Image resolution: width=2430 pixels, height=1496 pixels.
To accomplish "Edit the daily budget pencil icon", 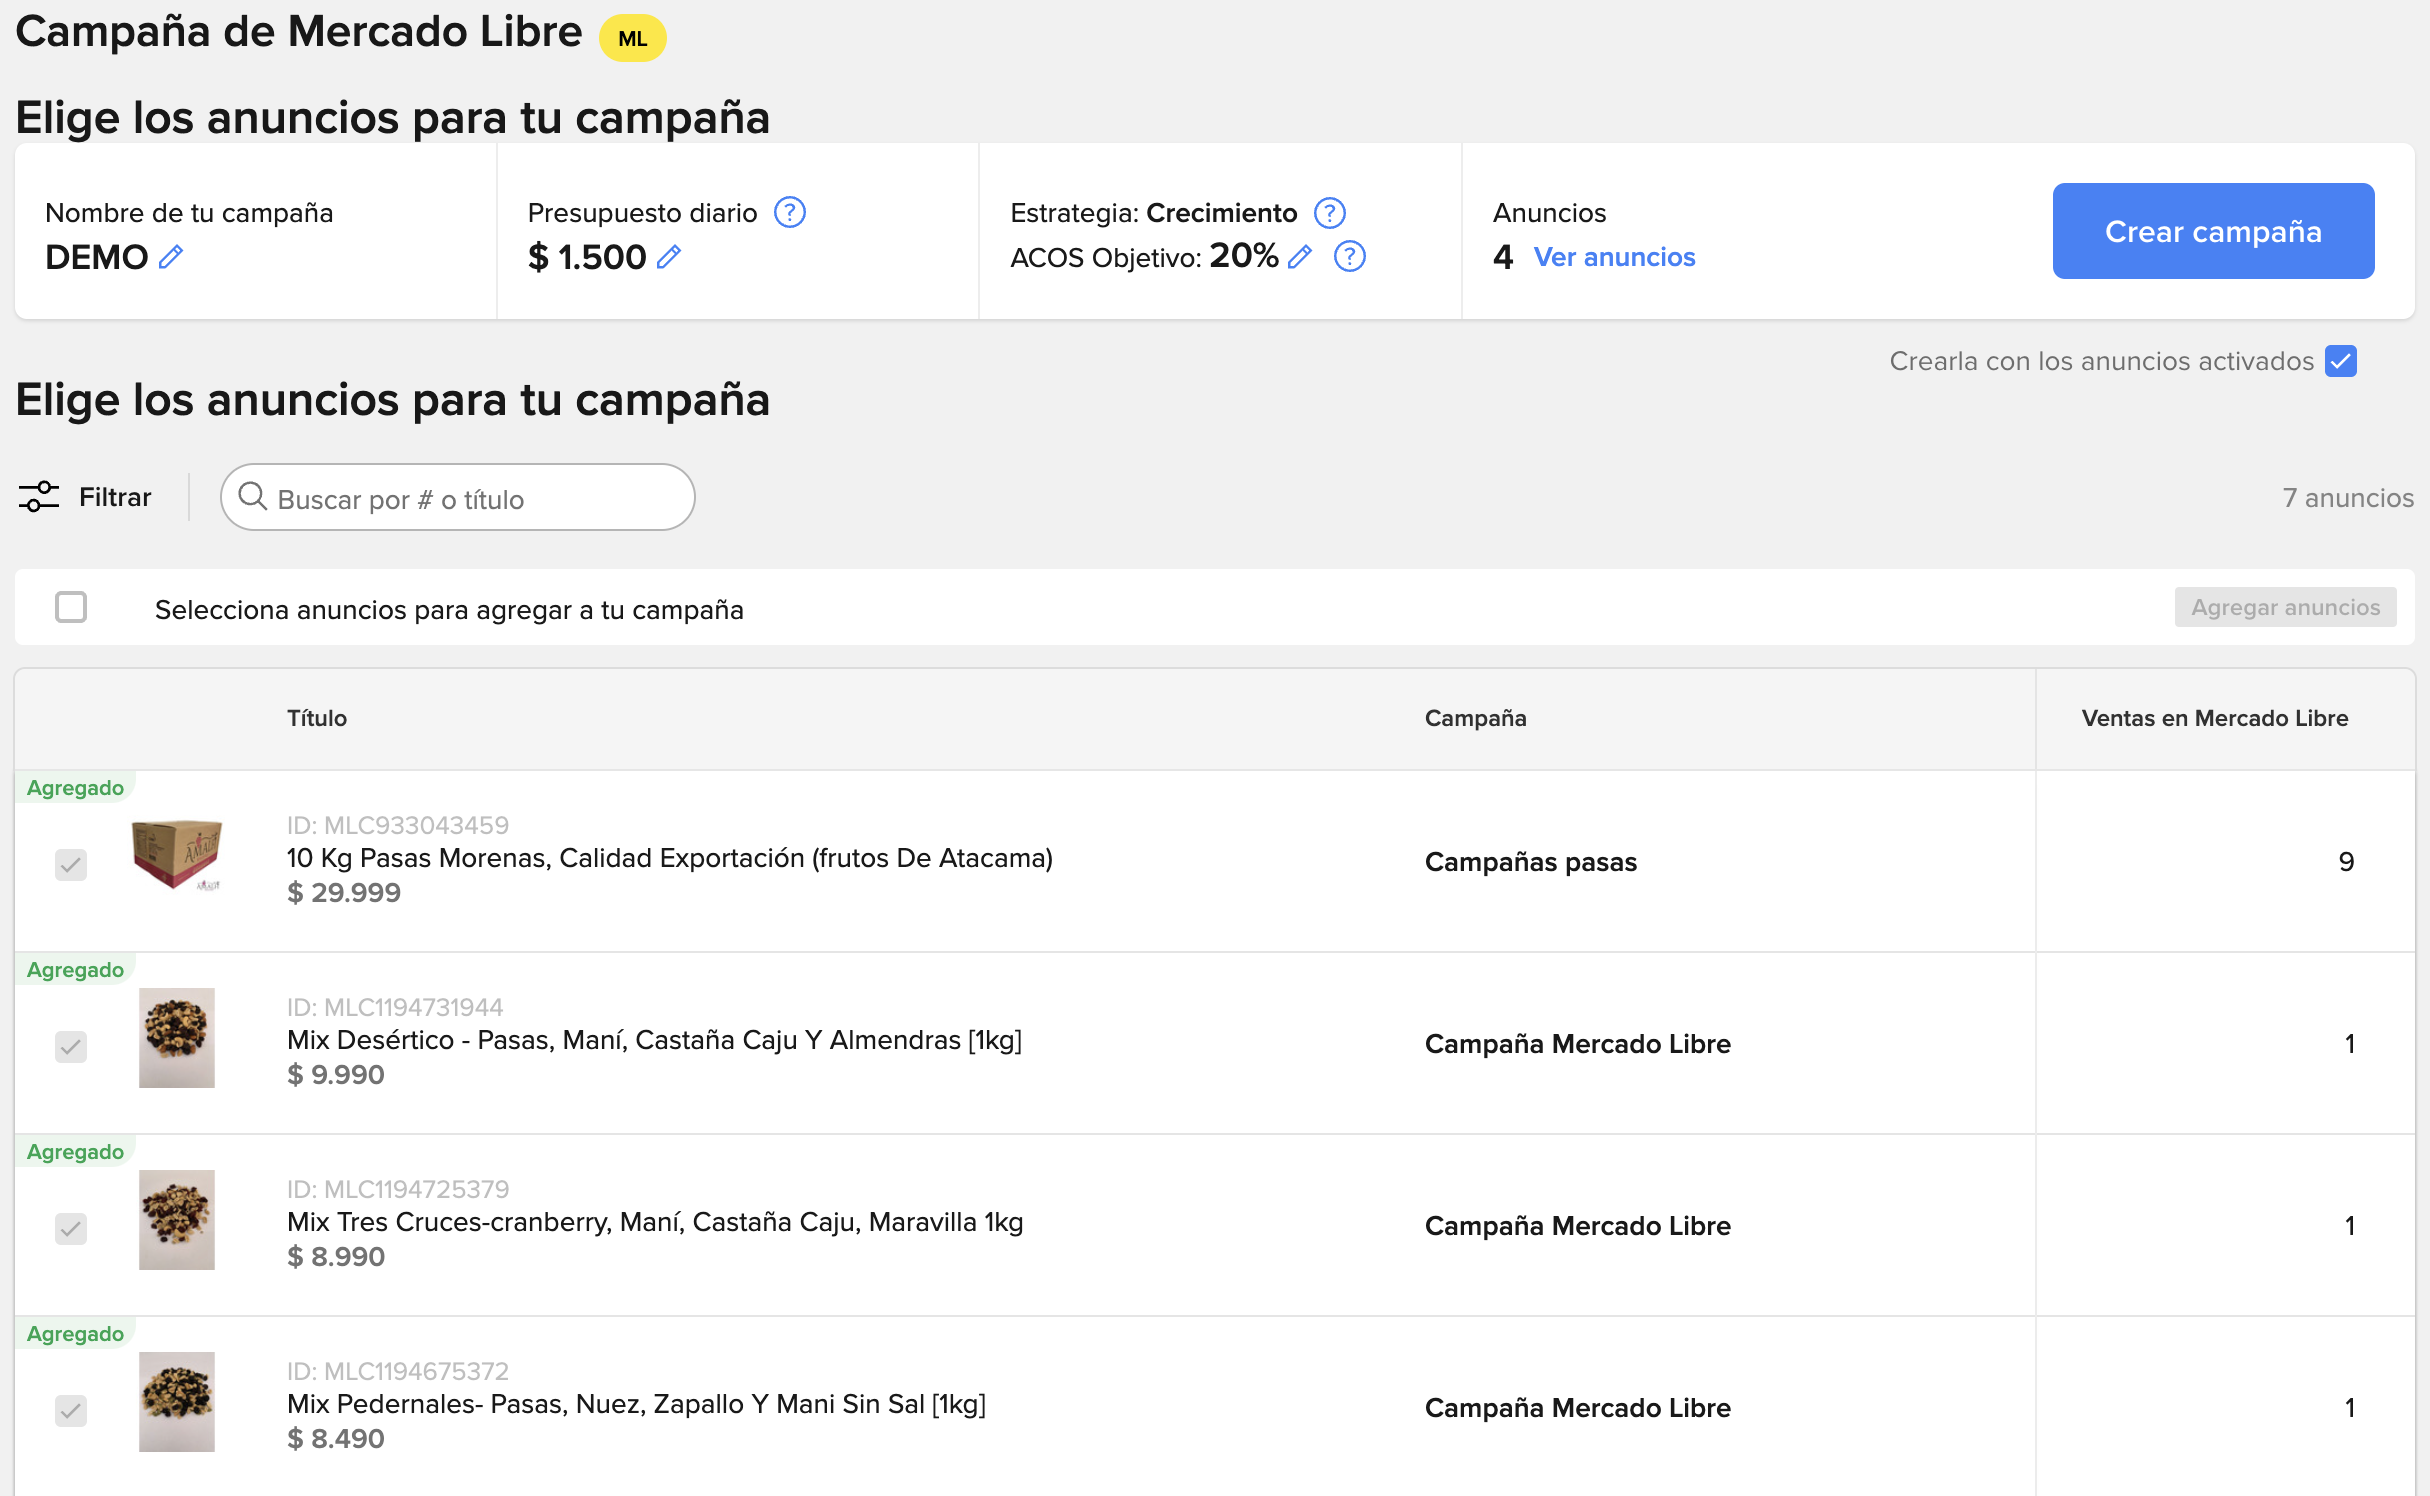I will click(669, 257).
